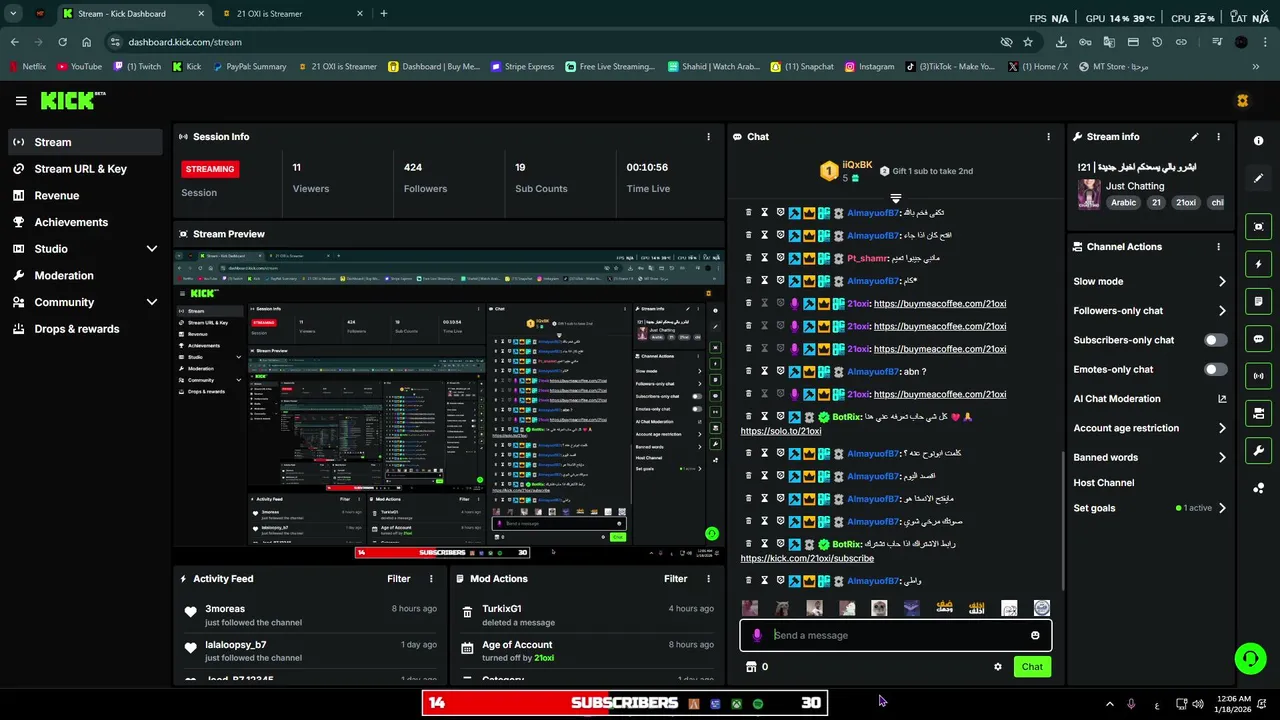Toggle Emotes-only chat switch
1280x720 pixels.
tap(1215, 369)
